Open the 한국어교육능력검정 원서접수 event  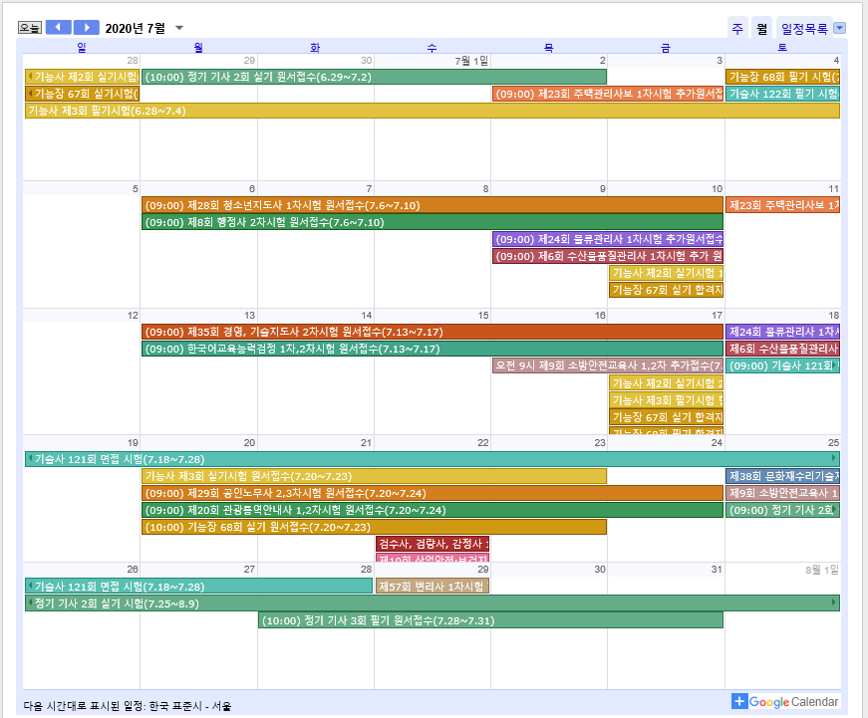[432, 349]
